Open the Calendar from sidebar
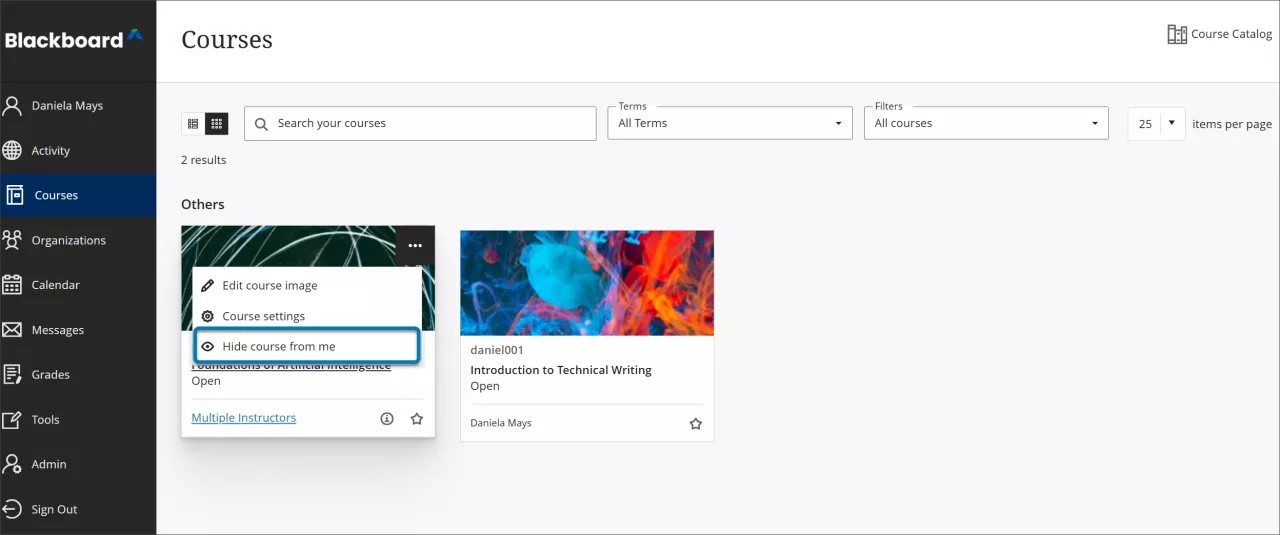Screen dimensions: 1280x535 coord(55,285)
